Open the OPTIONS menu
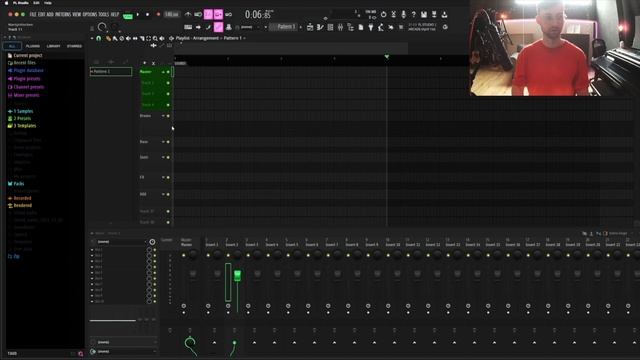The image size is (640, 360). pyautogui.click(x=90, y=14)
